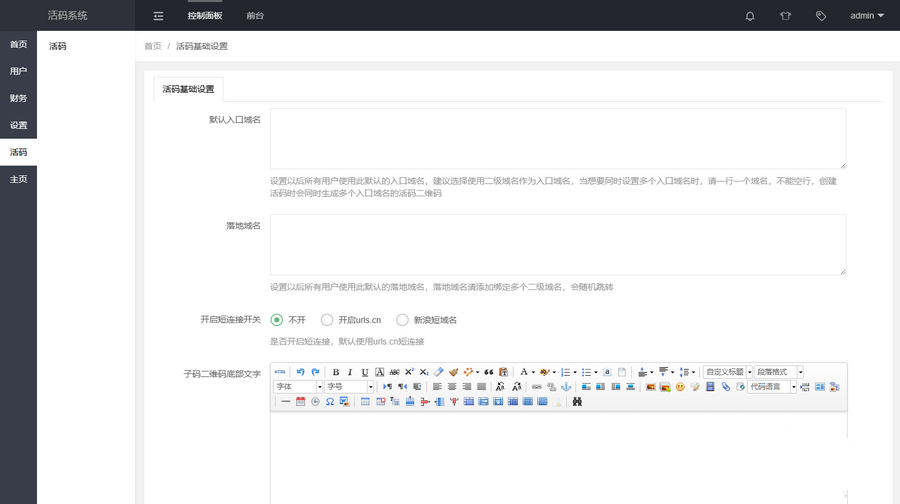Image resolution: width=900 pixels, height=504 pixels.
Task: Insert date with calendar icon
Action: [300, 402]
